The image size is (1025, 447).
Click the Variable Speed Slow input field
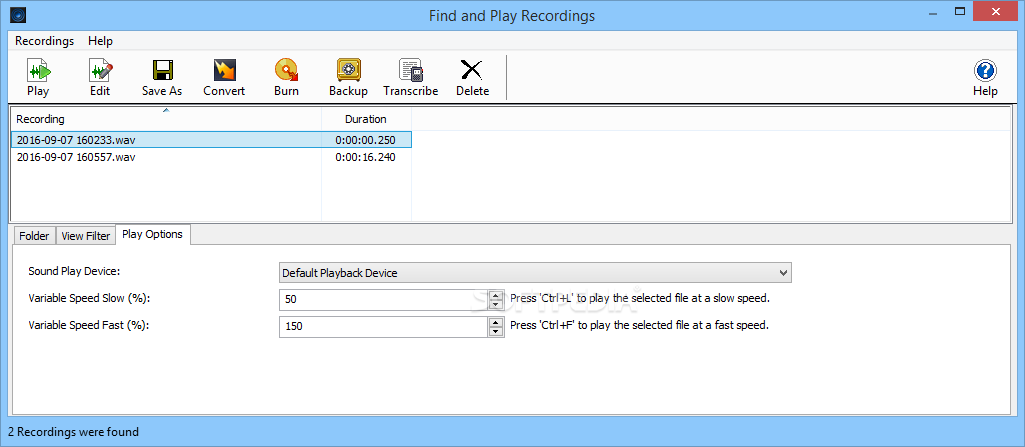tap(384, 300)
